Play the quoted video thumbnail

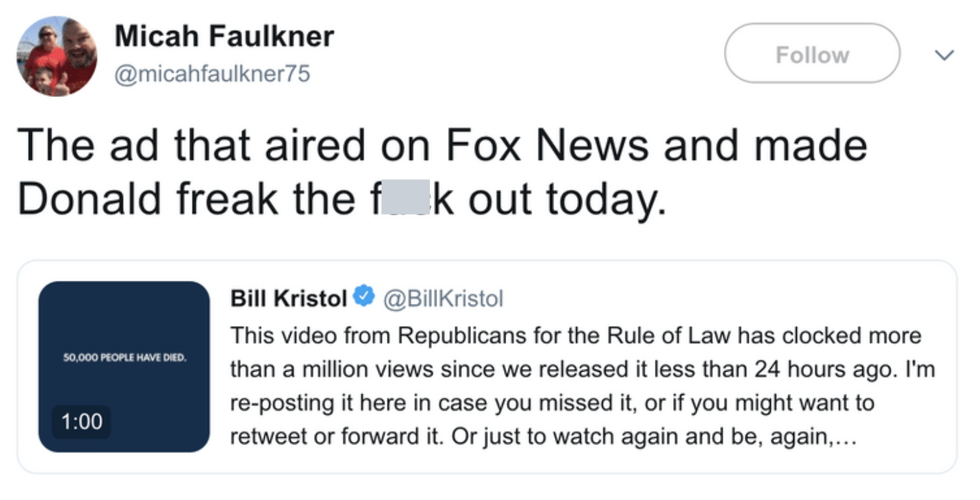[125, 366]
